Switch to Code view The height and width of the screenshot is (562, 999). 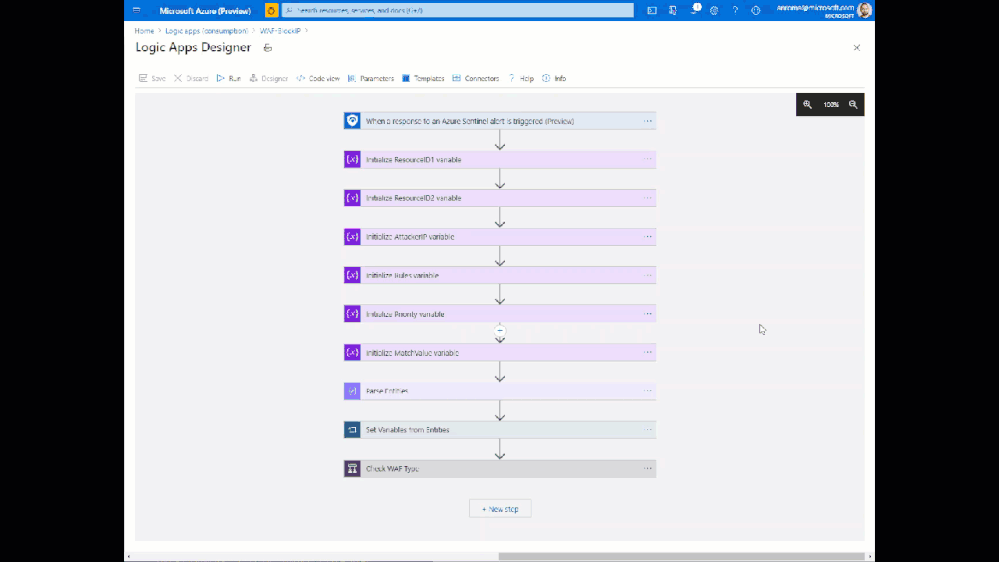(x=318, y=78)
